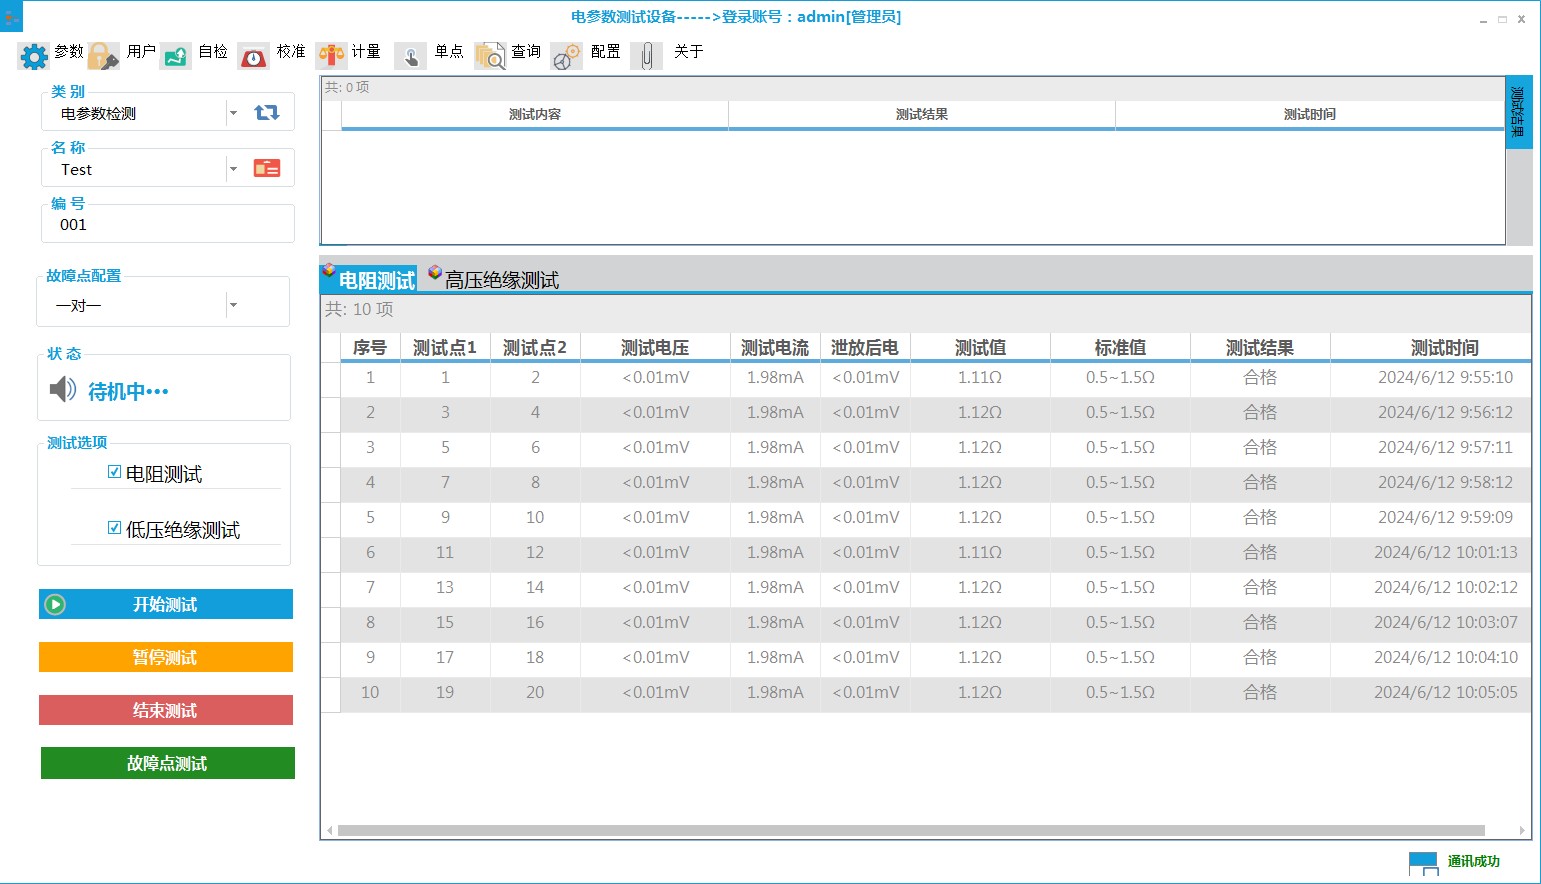Toggle the 低压绝缘测试 checkbox
Image resolution: width=1541 pixels, height=884 pixels.
(x=114, y=528)
